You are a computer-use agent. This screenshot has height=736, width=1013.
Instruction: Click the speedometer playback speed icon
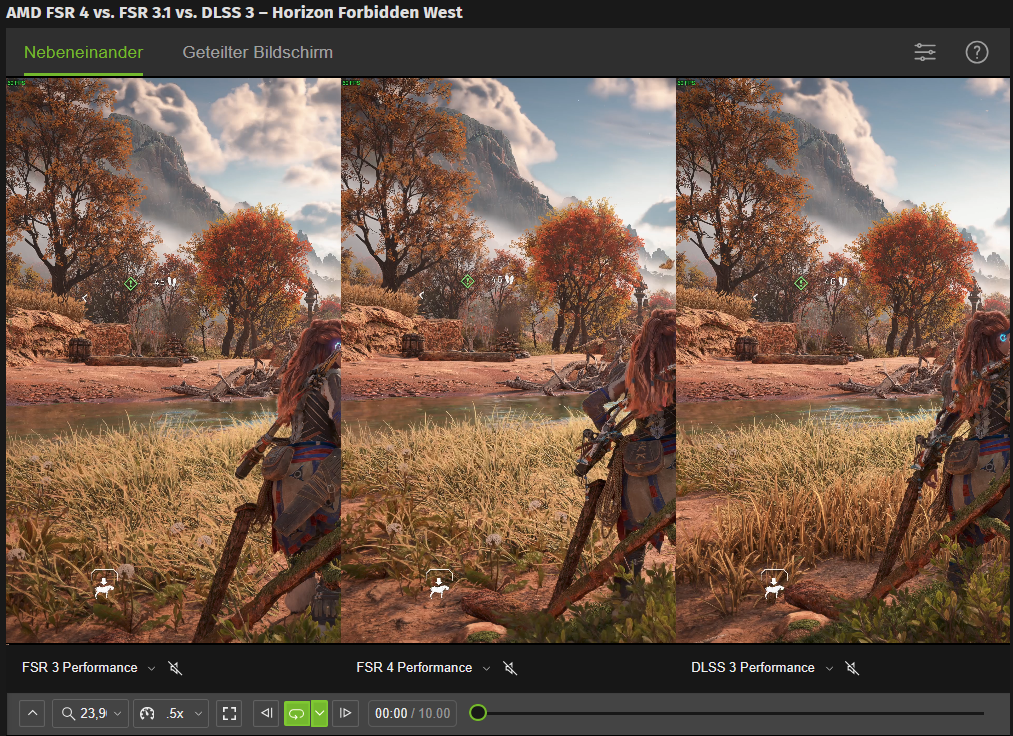(147, 713)
